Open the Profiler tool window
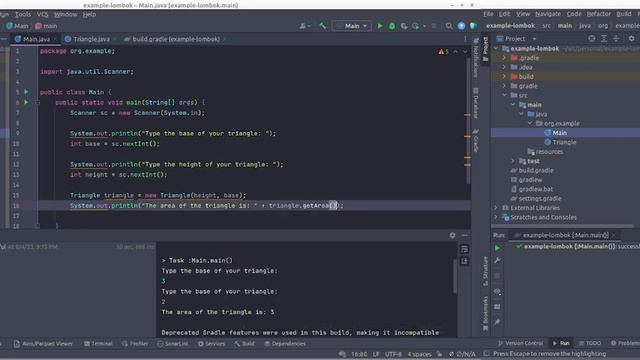Screen dimensions: 640x360 (x=135, y=344)
